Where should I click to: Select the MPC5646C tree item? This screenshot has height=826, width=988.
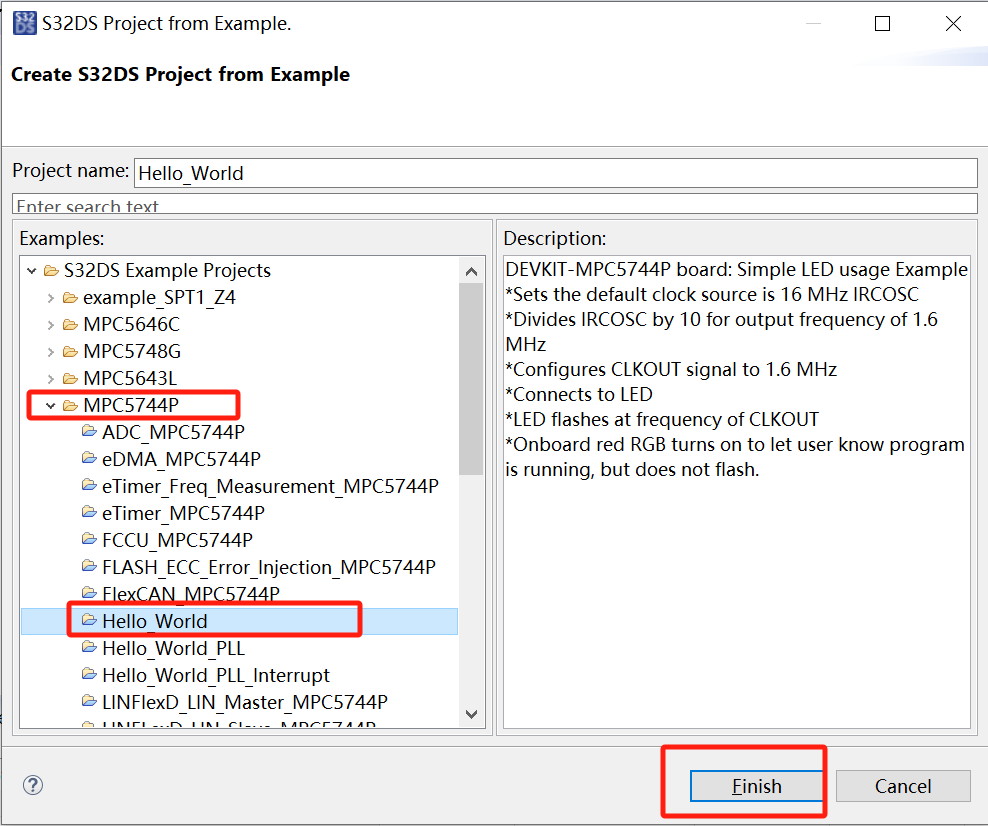pos(131,324)
